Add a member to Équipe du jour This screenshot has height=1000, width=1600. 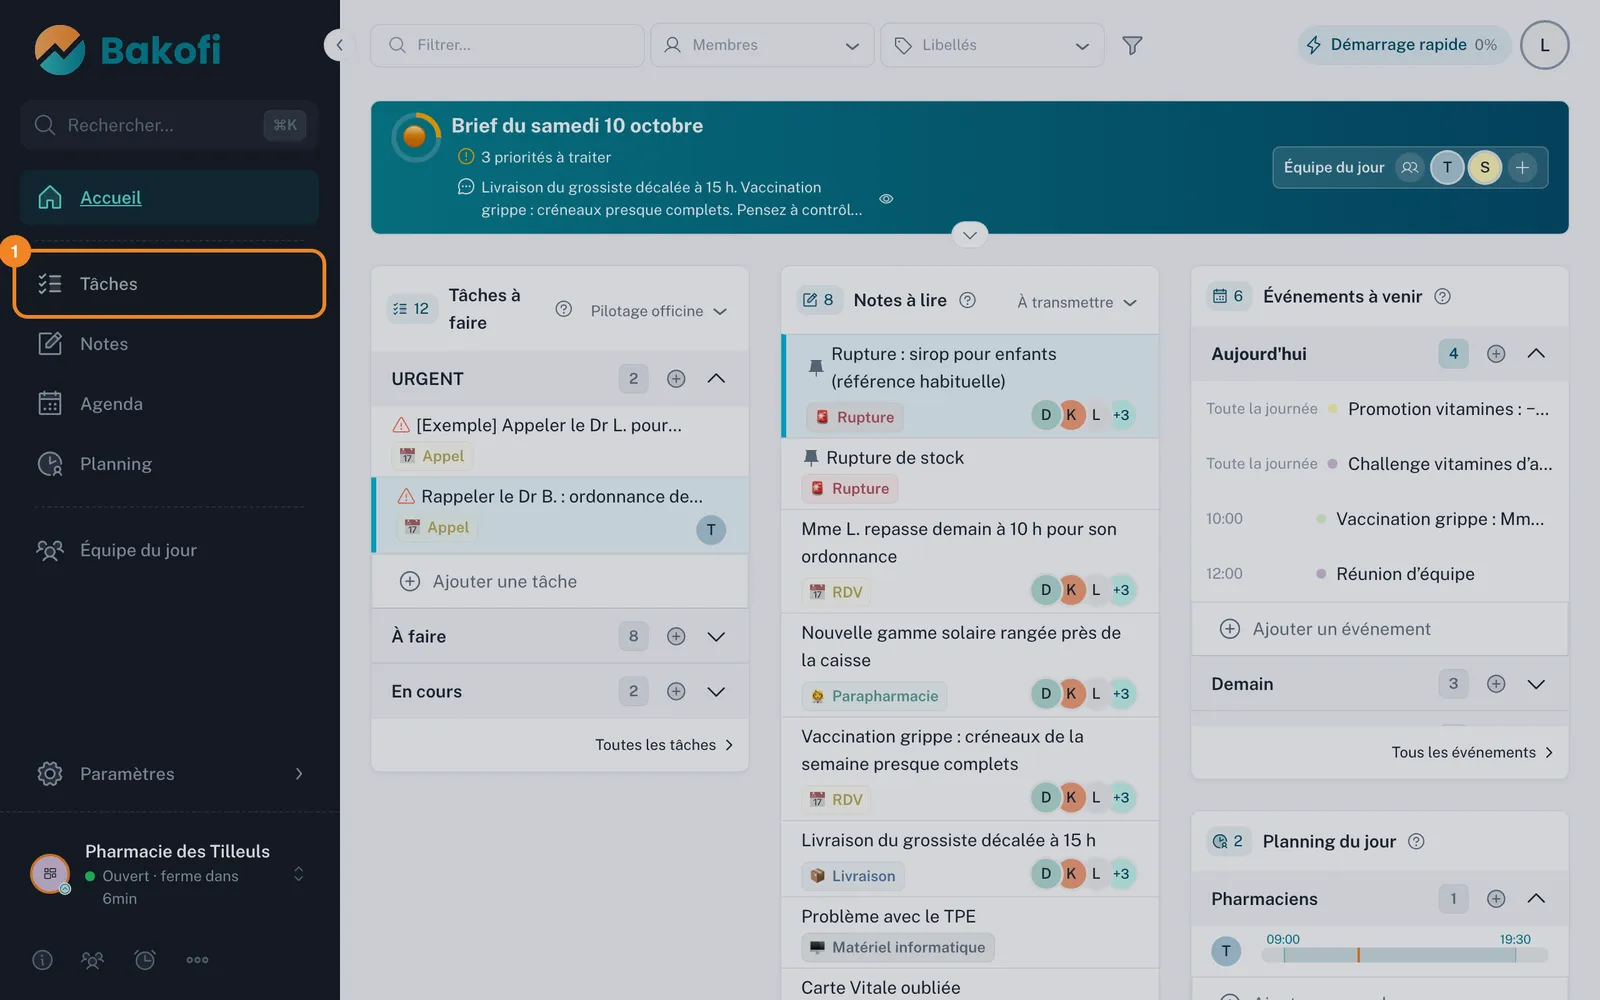coord(1522,168)
